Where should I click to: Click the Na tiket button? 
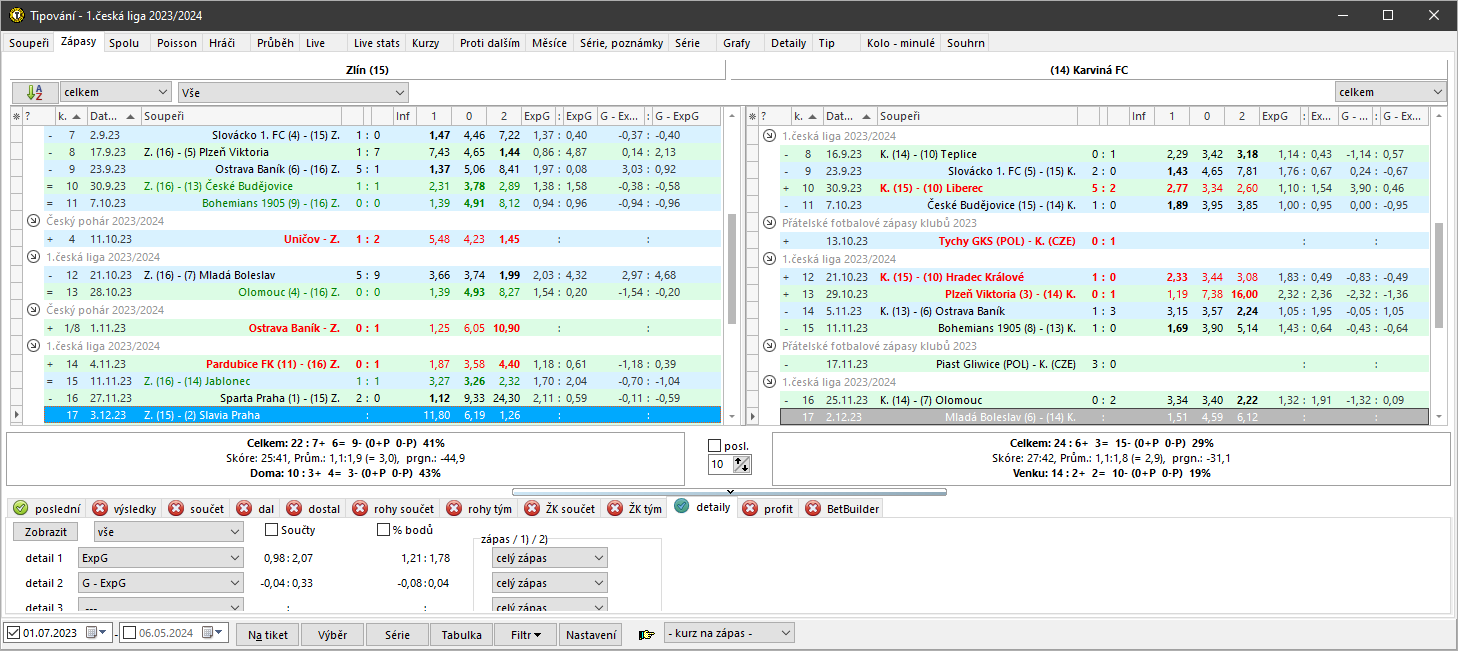pyautogui.click(x=268, y=635)
